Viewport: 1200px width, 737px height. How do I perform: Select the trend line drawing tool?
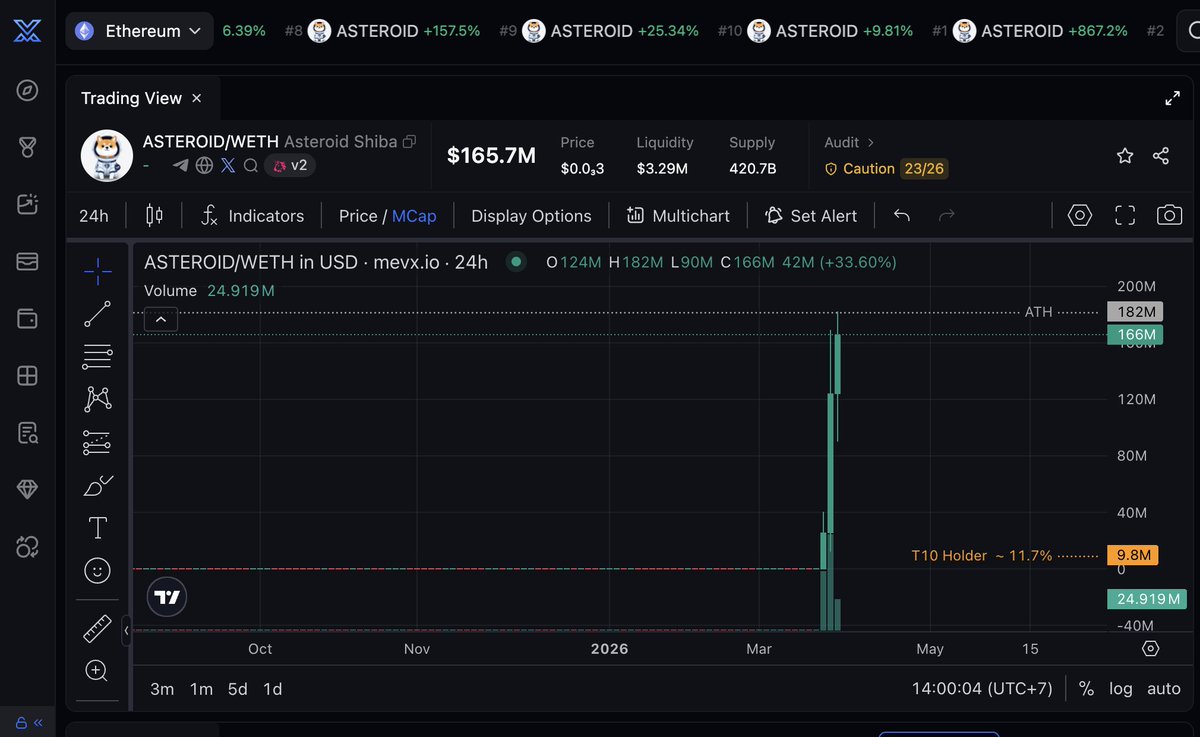(97, 314)
